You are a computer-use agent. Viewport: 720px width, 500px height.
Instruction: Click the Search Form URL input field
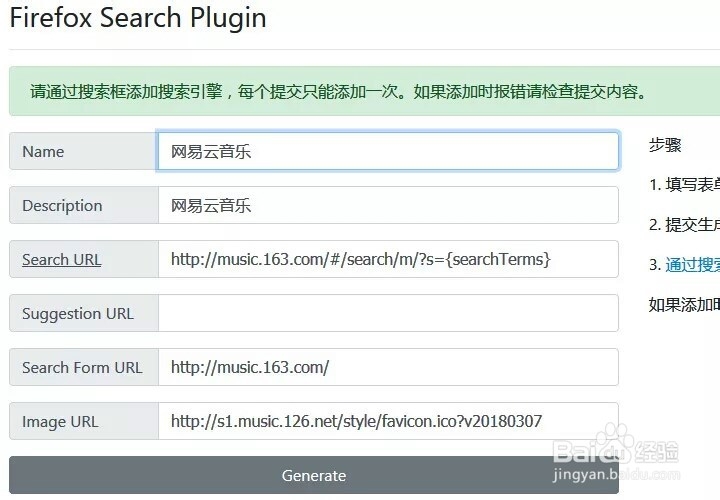[388, 367]
